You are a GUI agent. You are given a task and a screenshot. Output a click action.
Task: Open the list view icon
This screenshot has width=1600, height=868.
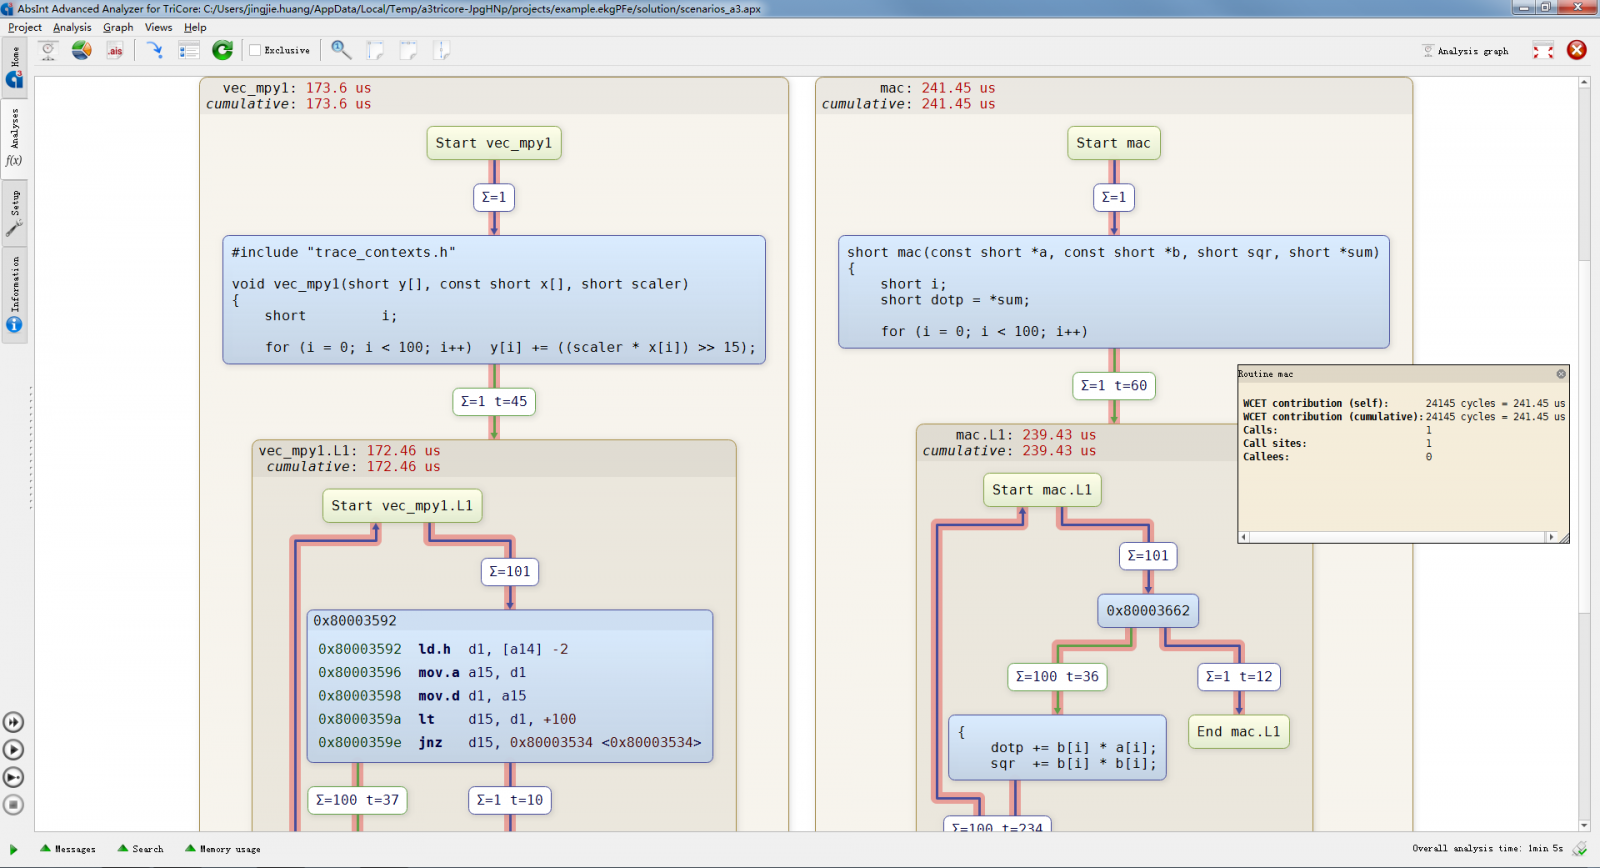click(x=189, y=50)
